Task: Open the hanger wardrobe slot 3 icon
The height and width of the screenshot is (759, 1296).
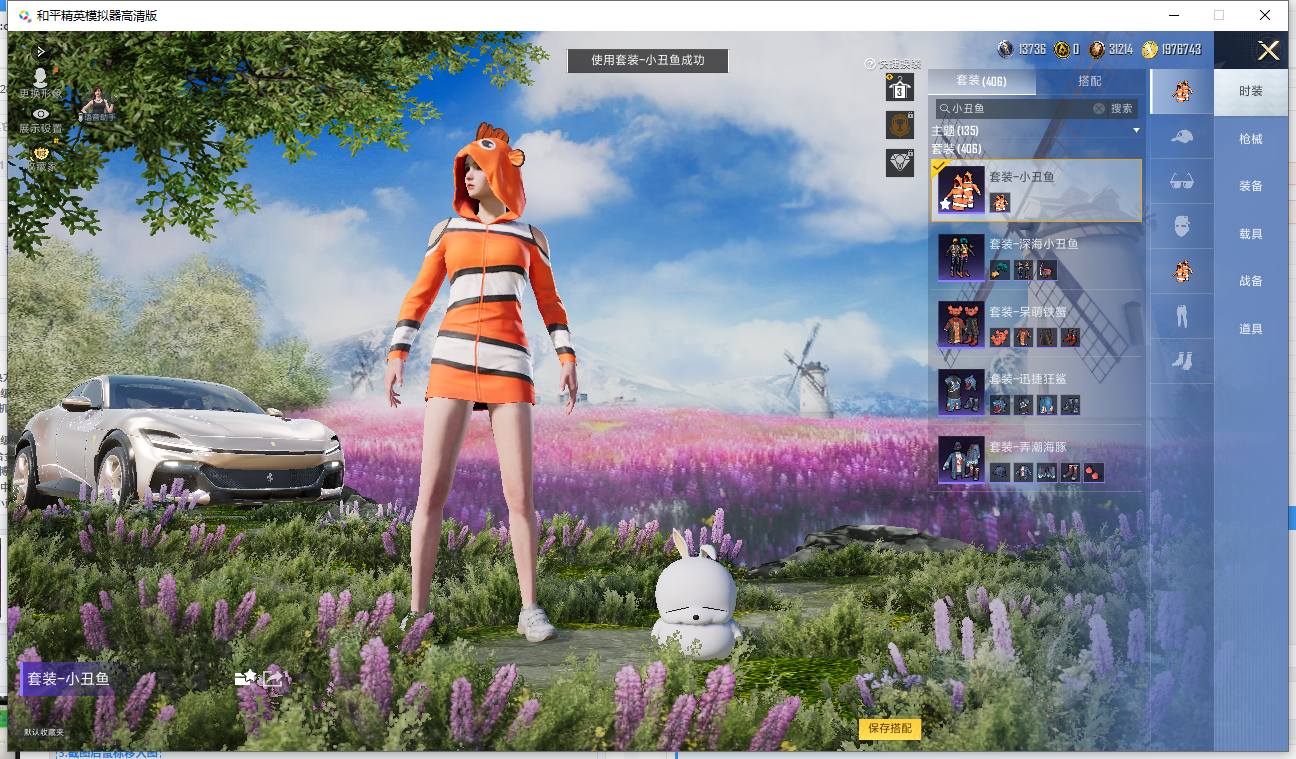Action: tap(900, 89)
